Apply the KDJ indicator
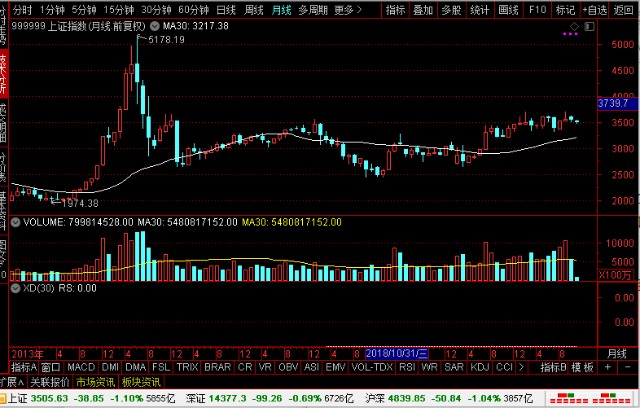 click(x=480, y=368)
